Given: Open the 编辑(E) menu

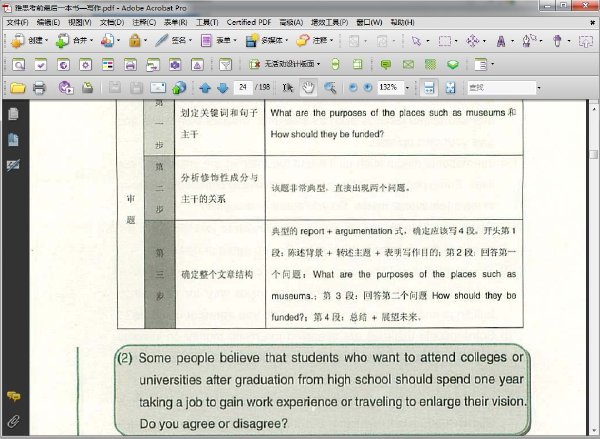Looking at the screenshot, I should 48,23.
